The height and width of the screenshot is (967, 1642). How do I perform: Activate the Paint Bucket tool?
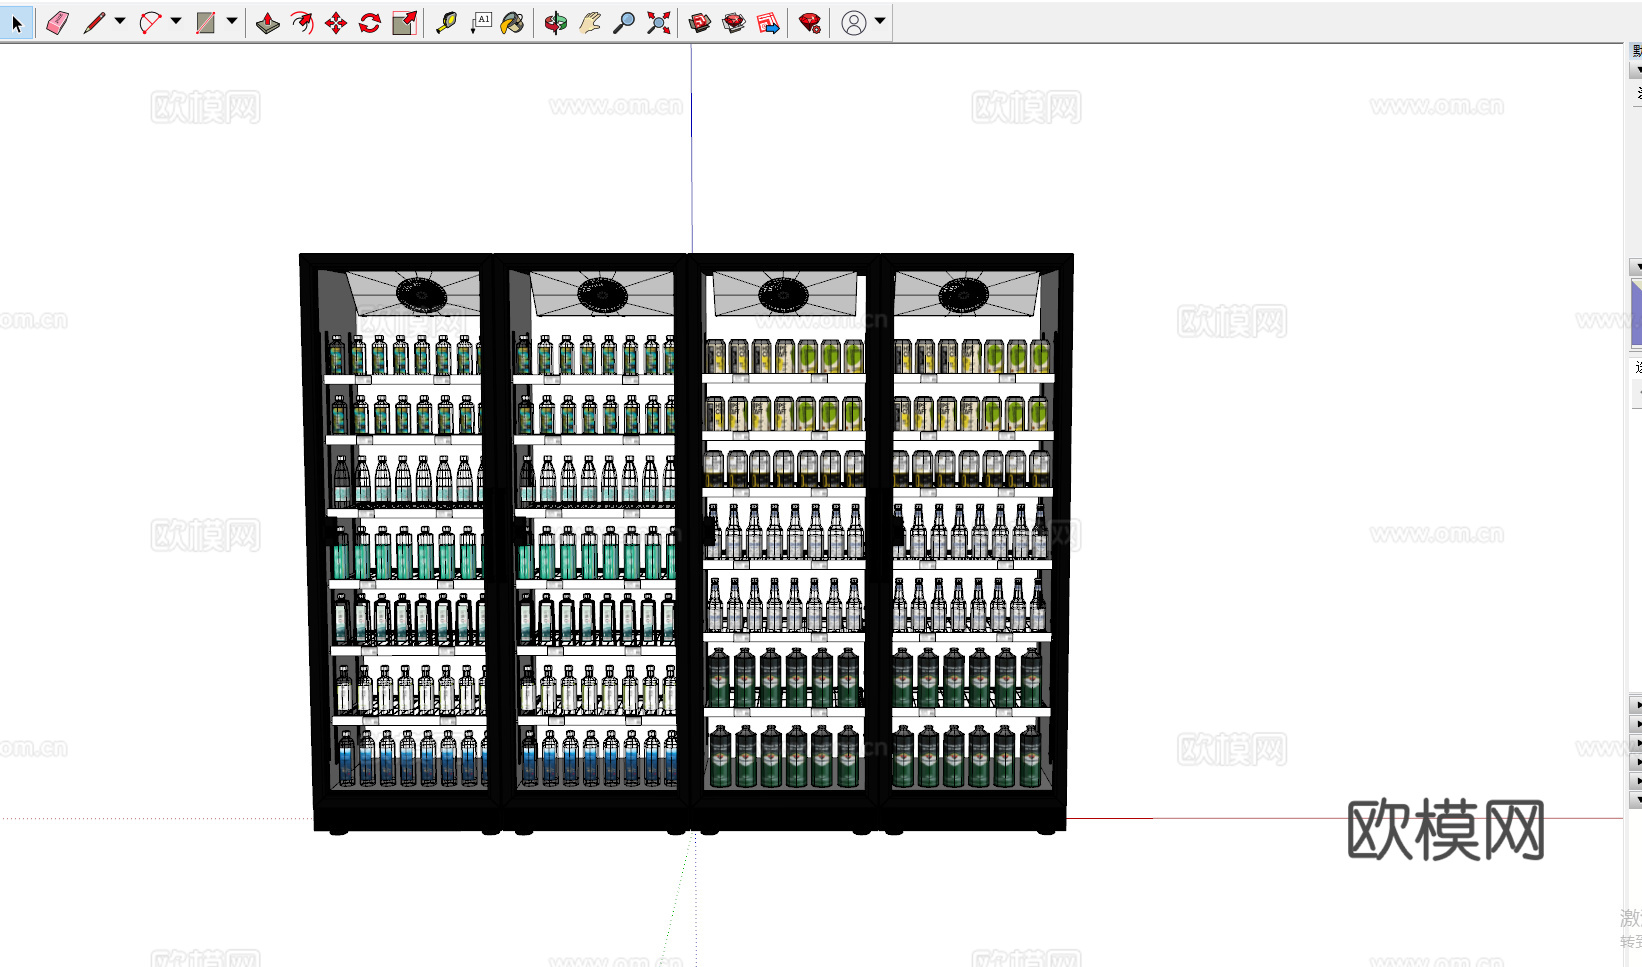tap(512, 23)
